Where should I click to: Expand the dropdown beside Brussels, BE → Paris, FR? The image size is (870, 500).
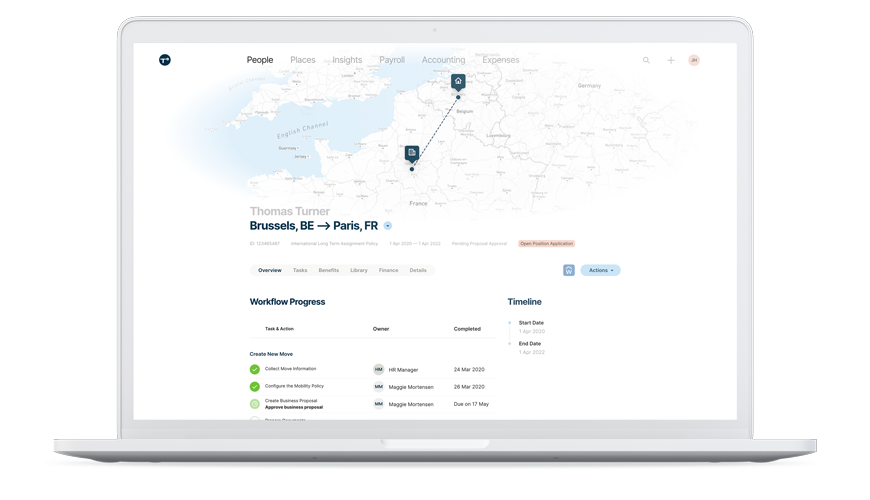388,226
